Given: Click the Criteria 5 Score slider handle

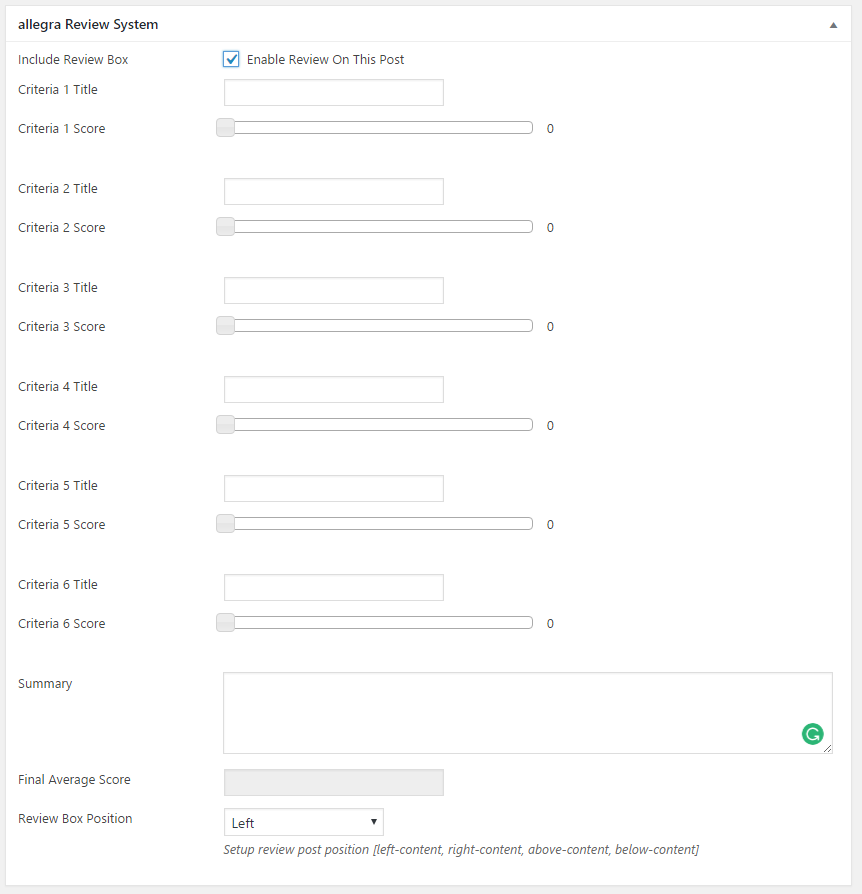Looking at the screenshot, I should click(226, 524).
